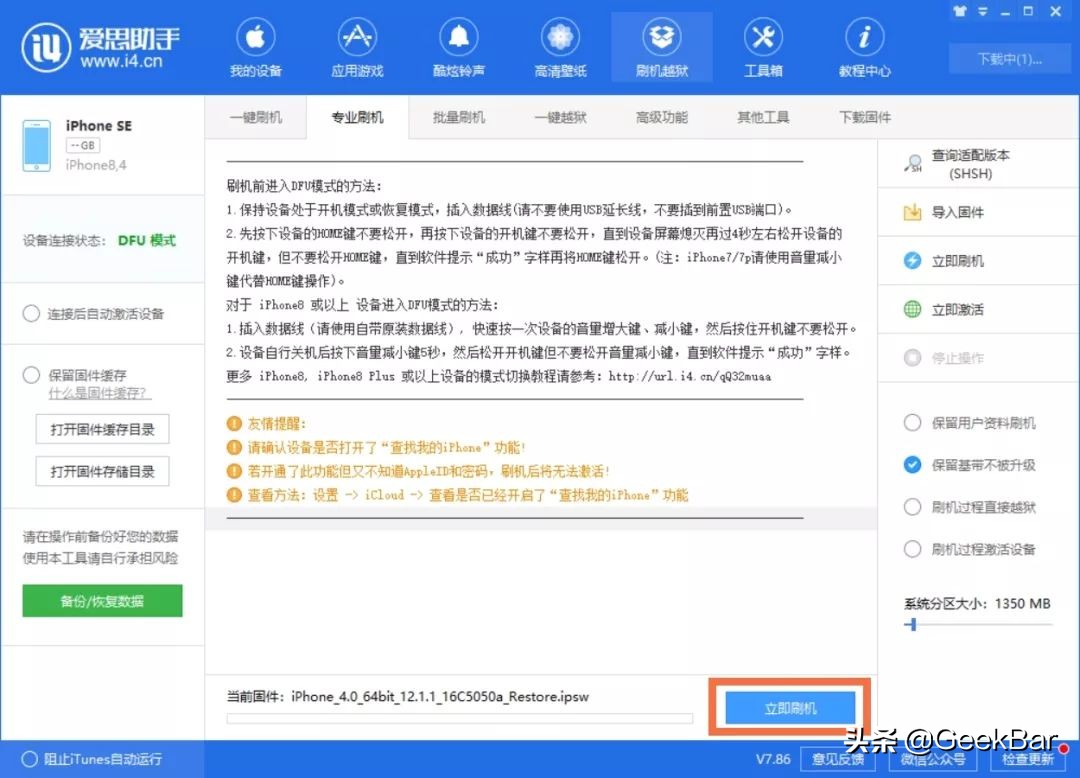Click the 立即激活 (Activate Now) sidebar item
Viewport: 1080px width, 778px height.
point(959,309)
